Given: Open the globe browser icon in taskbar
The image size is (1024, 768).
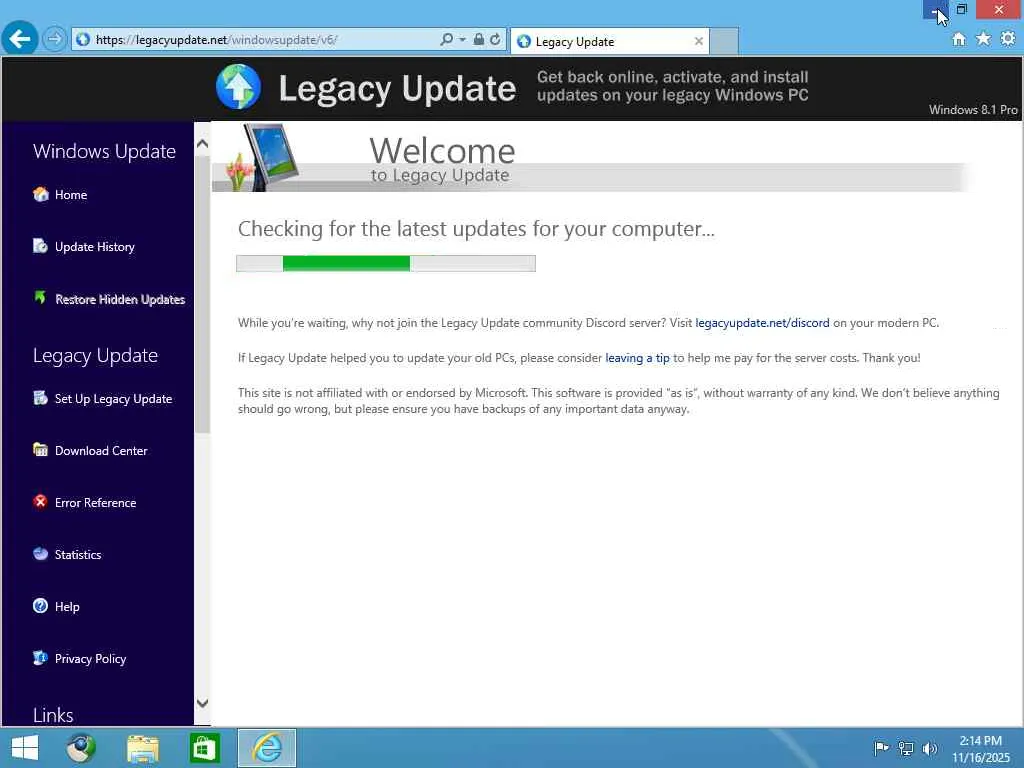Looking at the screenshot, I should (x=81, y=748).
